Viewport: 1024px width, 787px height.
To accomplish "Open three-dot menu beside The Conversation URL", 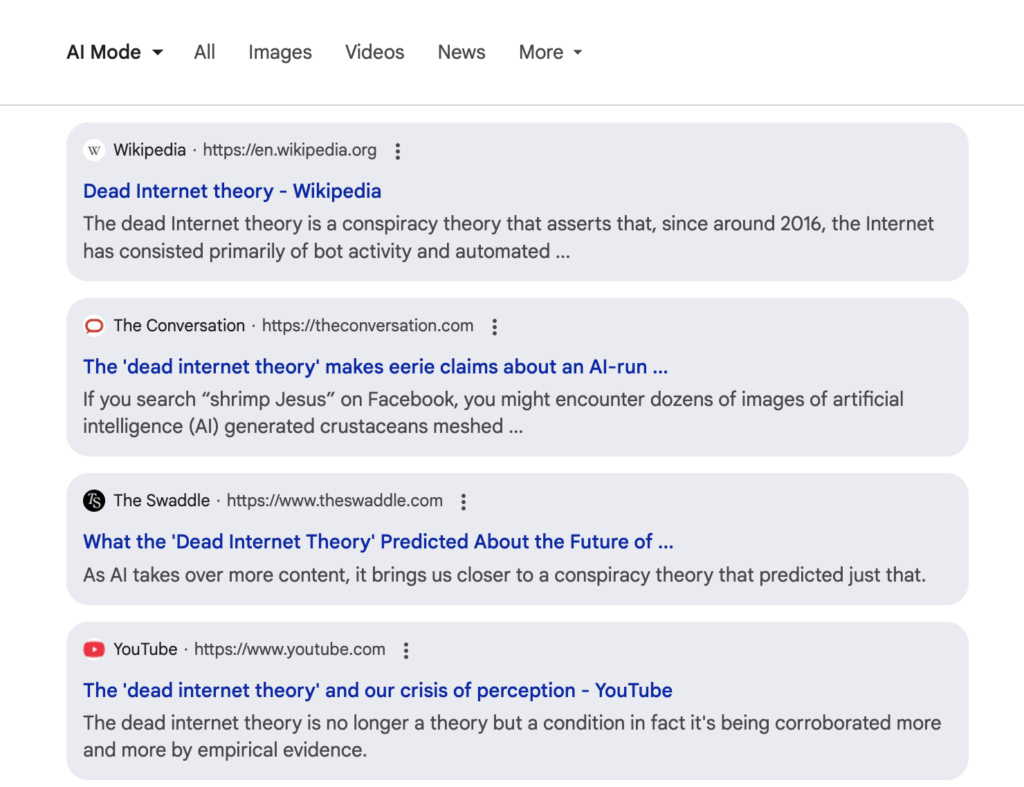I will point(494,326).
